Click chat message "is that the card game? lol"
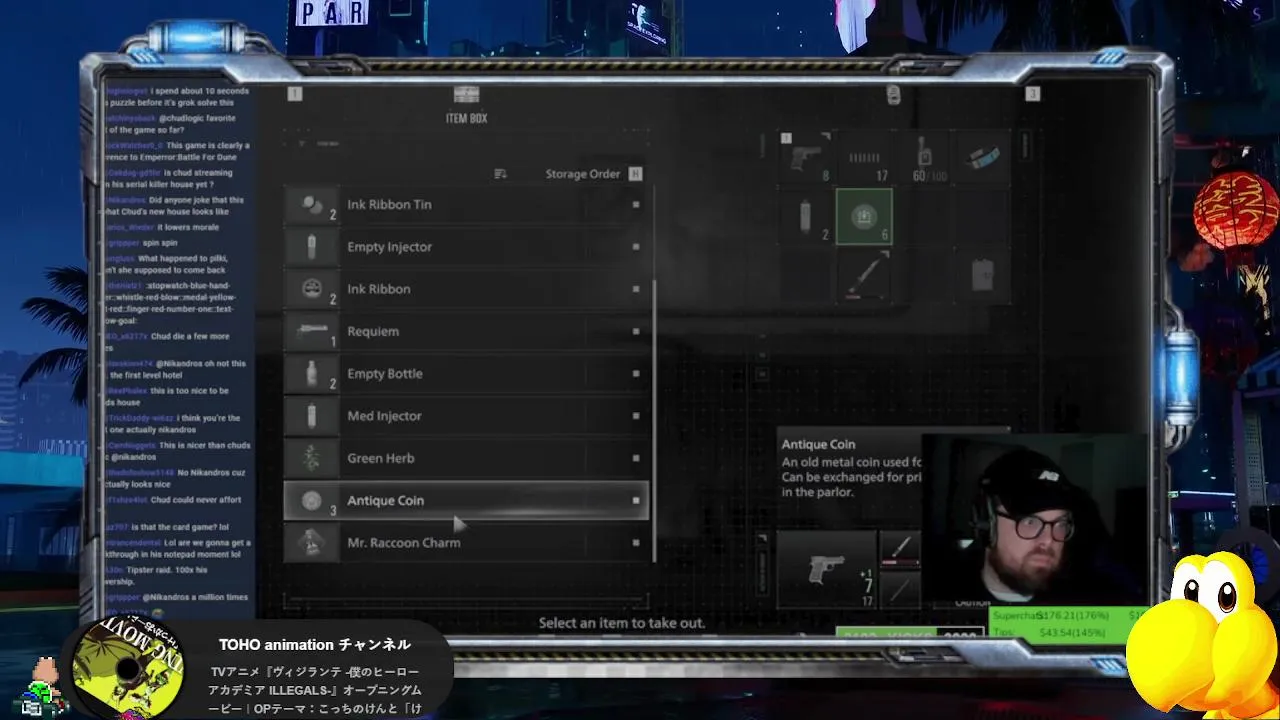1280x720 pixels. (x=180, y=527)
